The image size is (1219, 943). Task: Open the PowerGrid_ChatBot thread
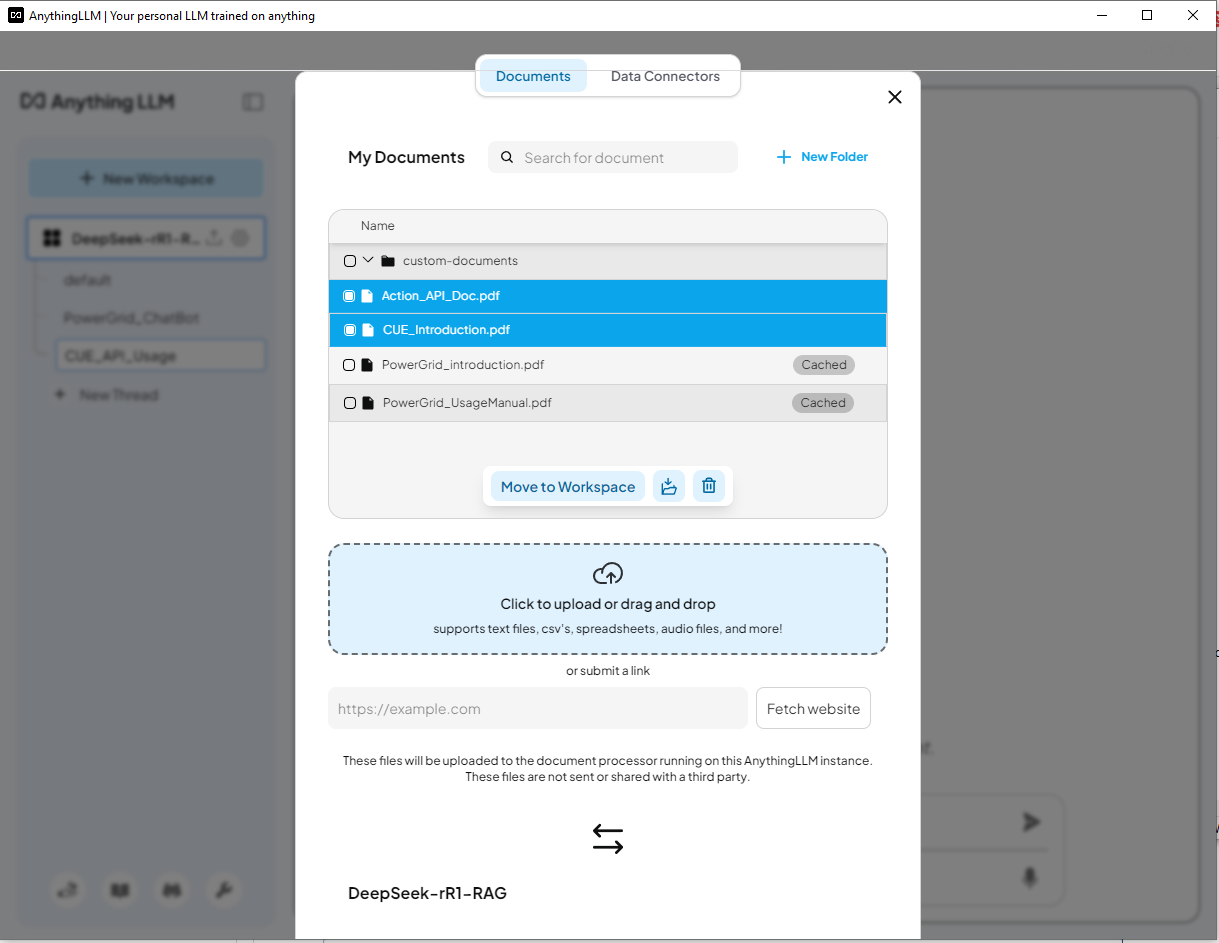(131, 318)
